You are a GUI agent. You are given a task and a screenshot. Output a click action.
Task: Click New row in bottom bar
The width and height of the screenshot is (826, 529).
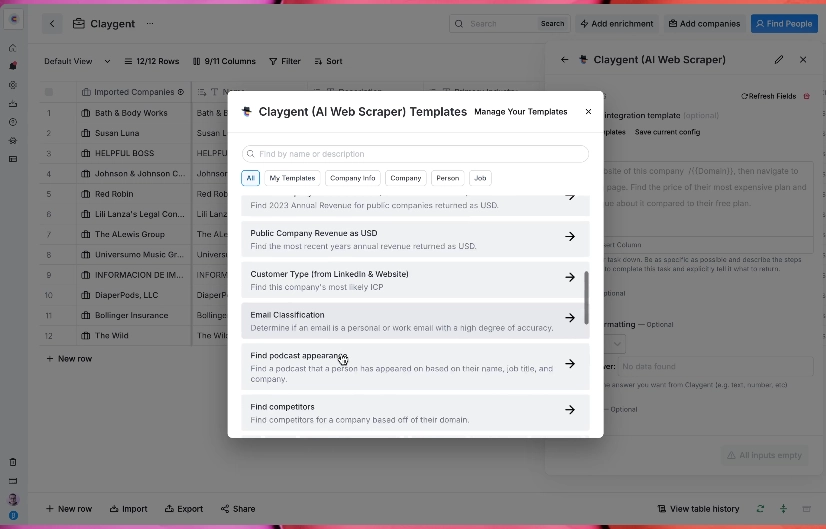(69, 508)
